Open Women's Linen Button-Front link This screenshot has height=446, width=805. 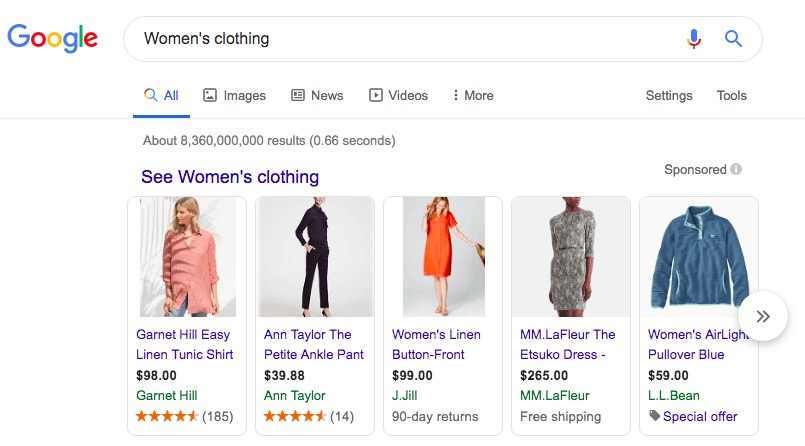coord(436,344)
